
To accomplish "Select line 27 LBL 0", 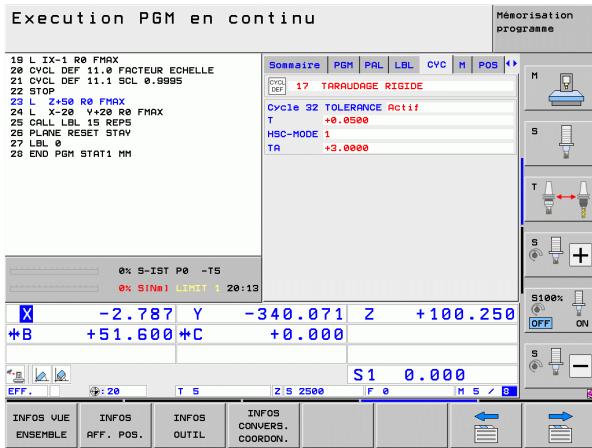I will point(36,143).
